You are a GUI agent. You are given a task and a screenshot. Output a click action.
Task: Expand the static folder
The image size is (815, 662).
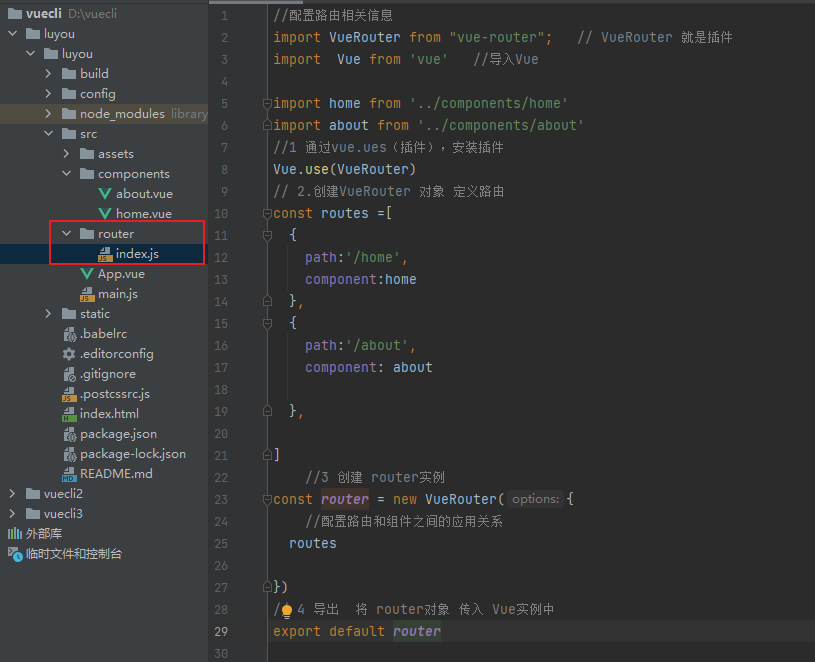click(48, 314)
